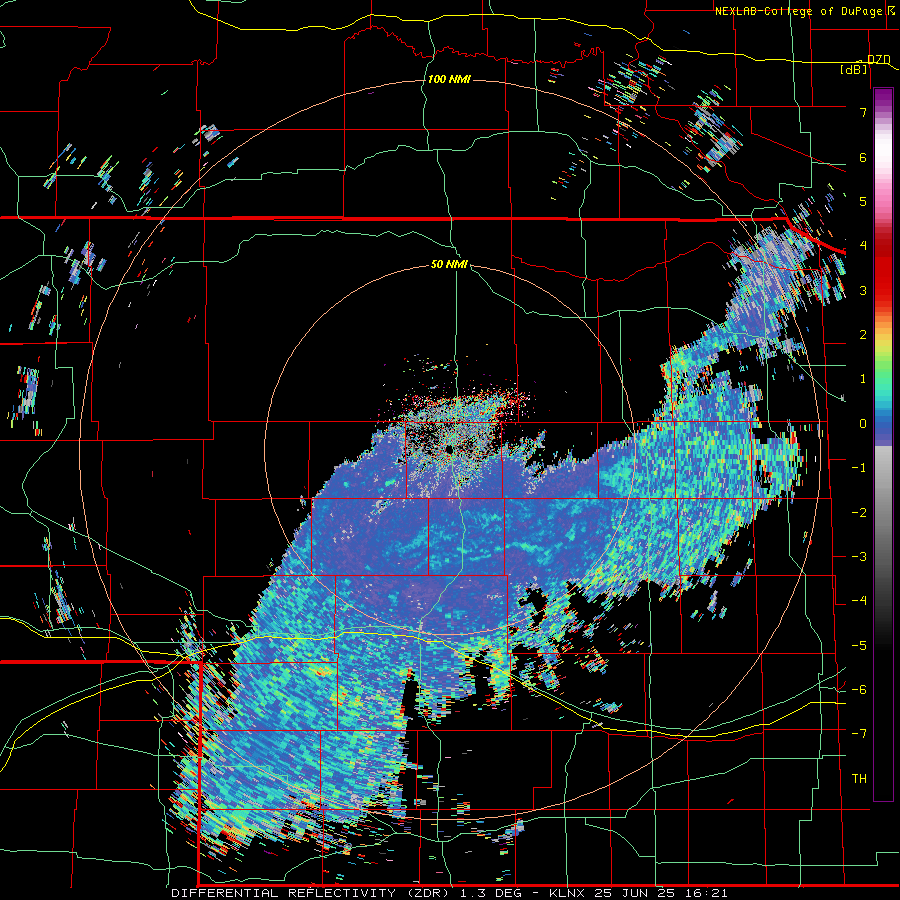Select the positive 6 value on scale

click(863, 157)
